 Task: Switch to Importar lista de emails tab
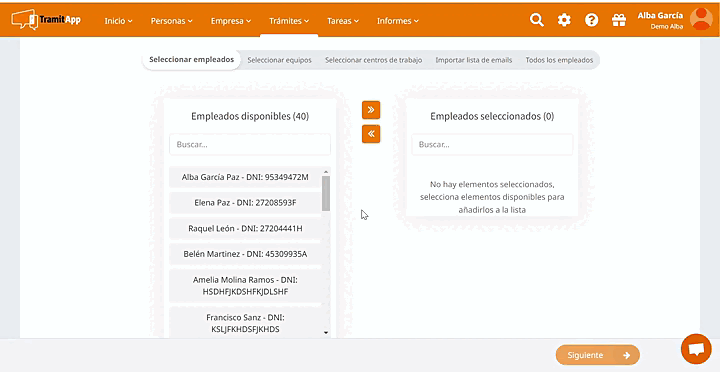tap(473, 60)
